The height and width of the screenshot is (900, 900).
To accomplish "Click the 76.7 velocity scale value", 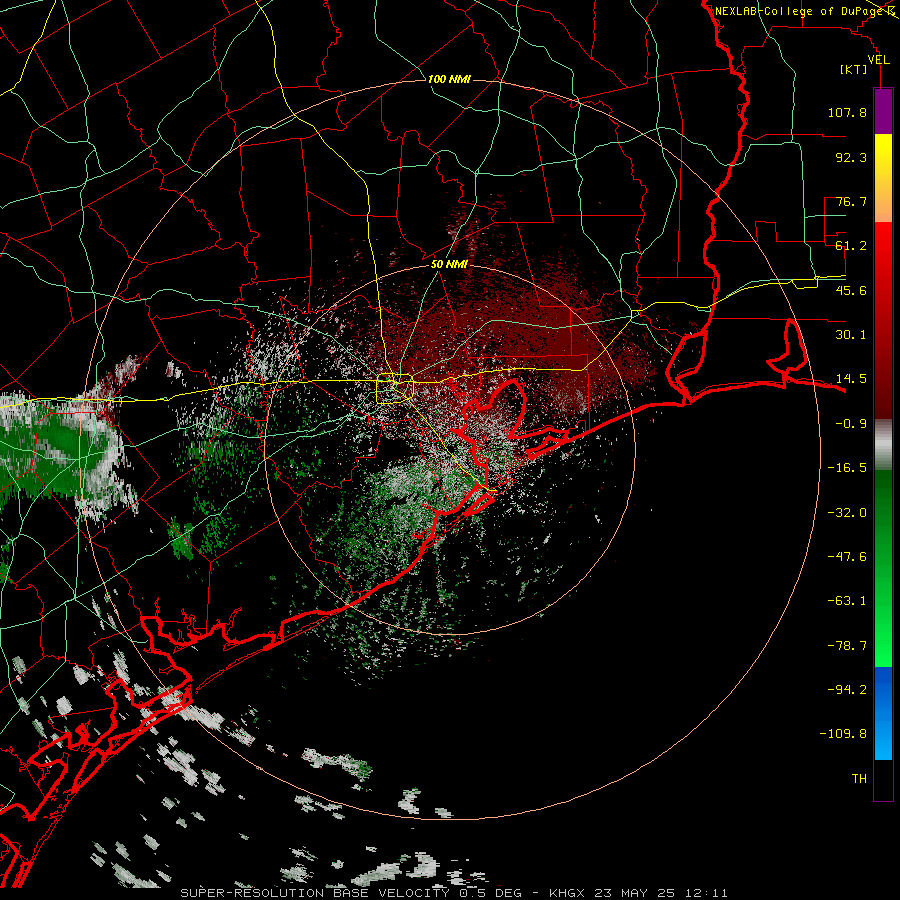I will pyautogui.click(x=851, y=201).
